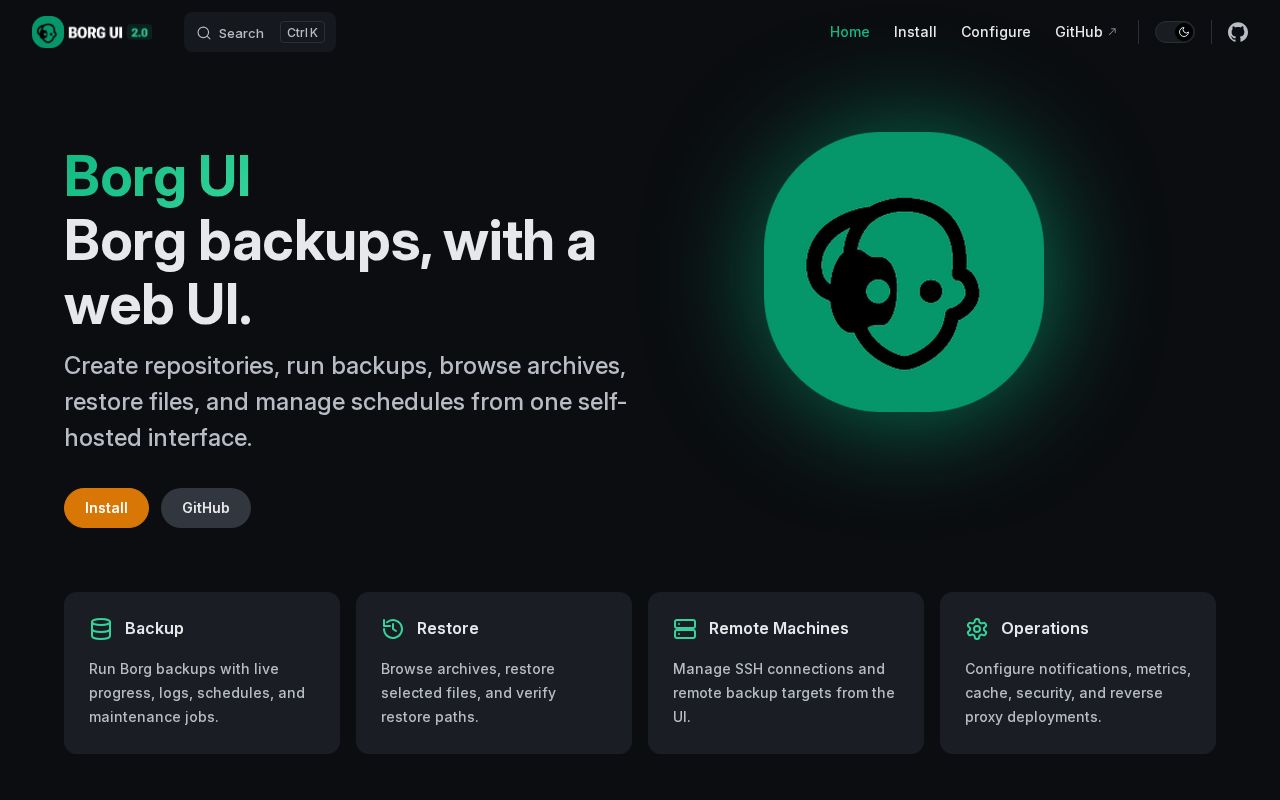
Task: Select the Operations card title
Action: [1045, 628]
